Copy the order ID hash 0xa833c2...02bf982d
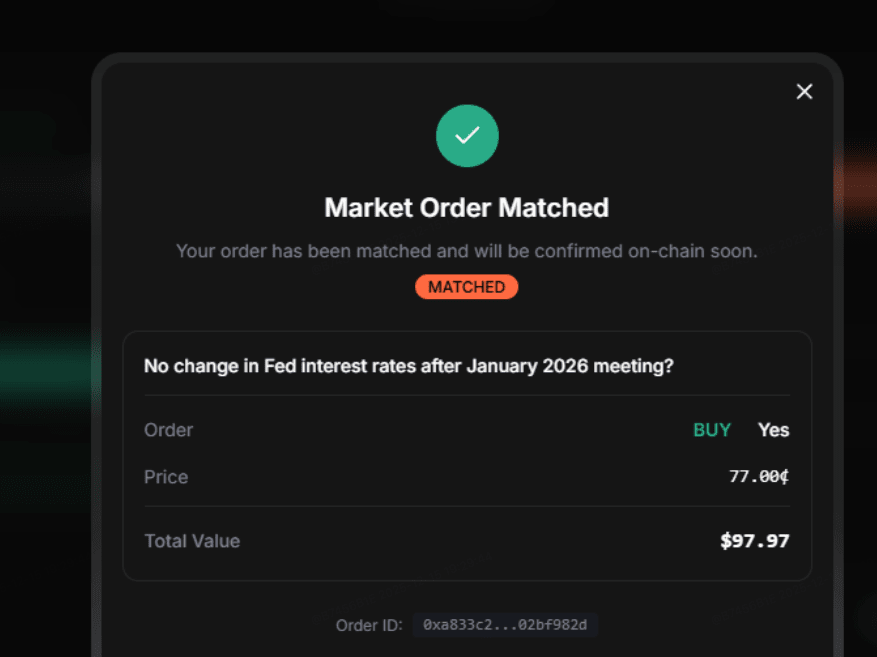 click(x=505, y=625)
